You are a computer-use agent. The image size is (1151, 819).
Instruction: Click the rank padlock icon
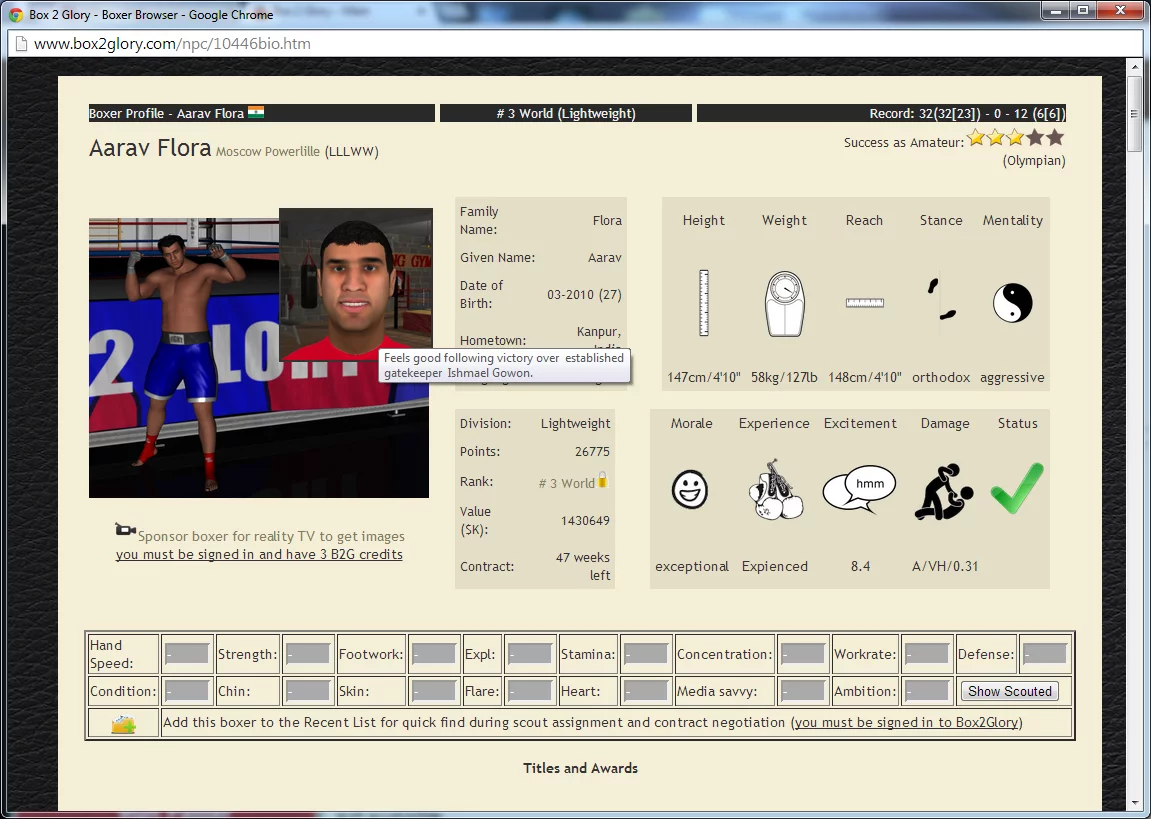point(603,481)
